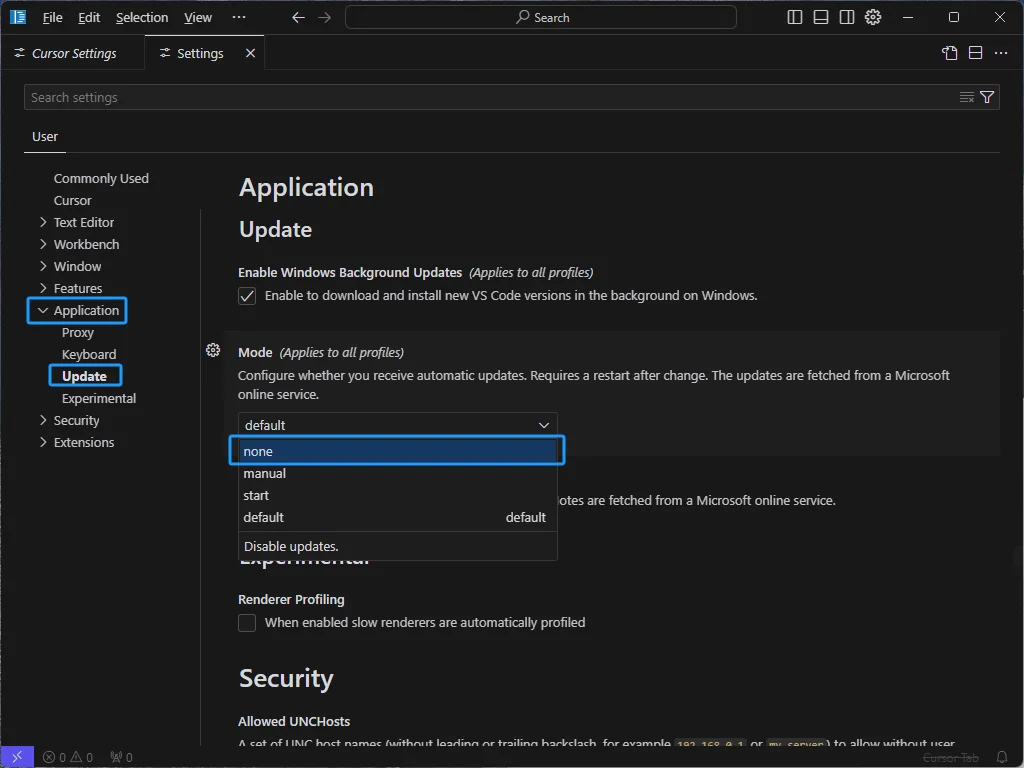
Task: Open Cursor settings gear in title bar
Action: pyautogui.click(x=873, y=18)
